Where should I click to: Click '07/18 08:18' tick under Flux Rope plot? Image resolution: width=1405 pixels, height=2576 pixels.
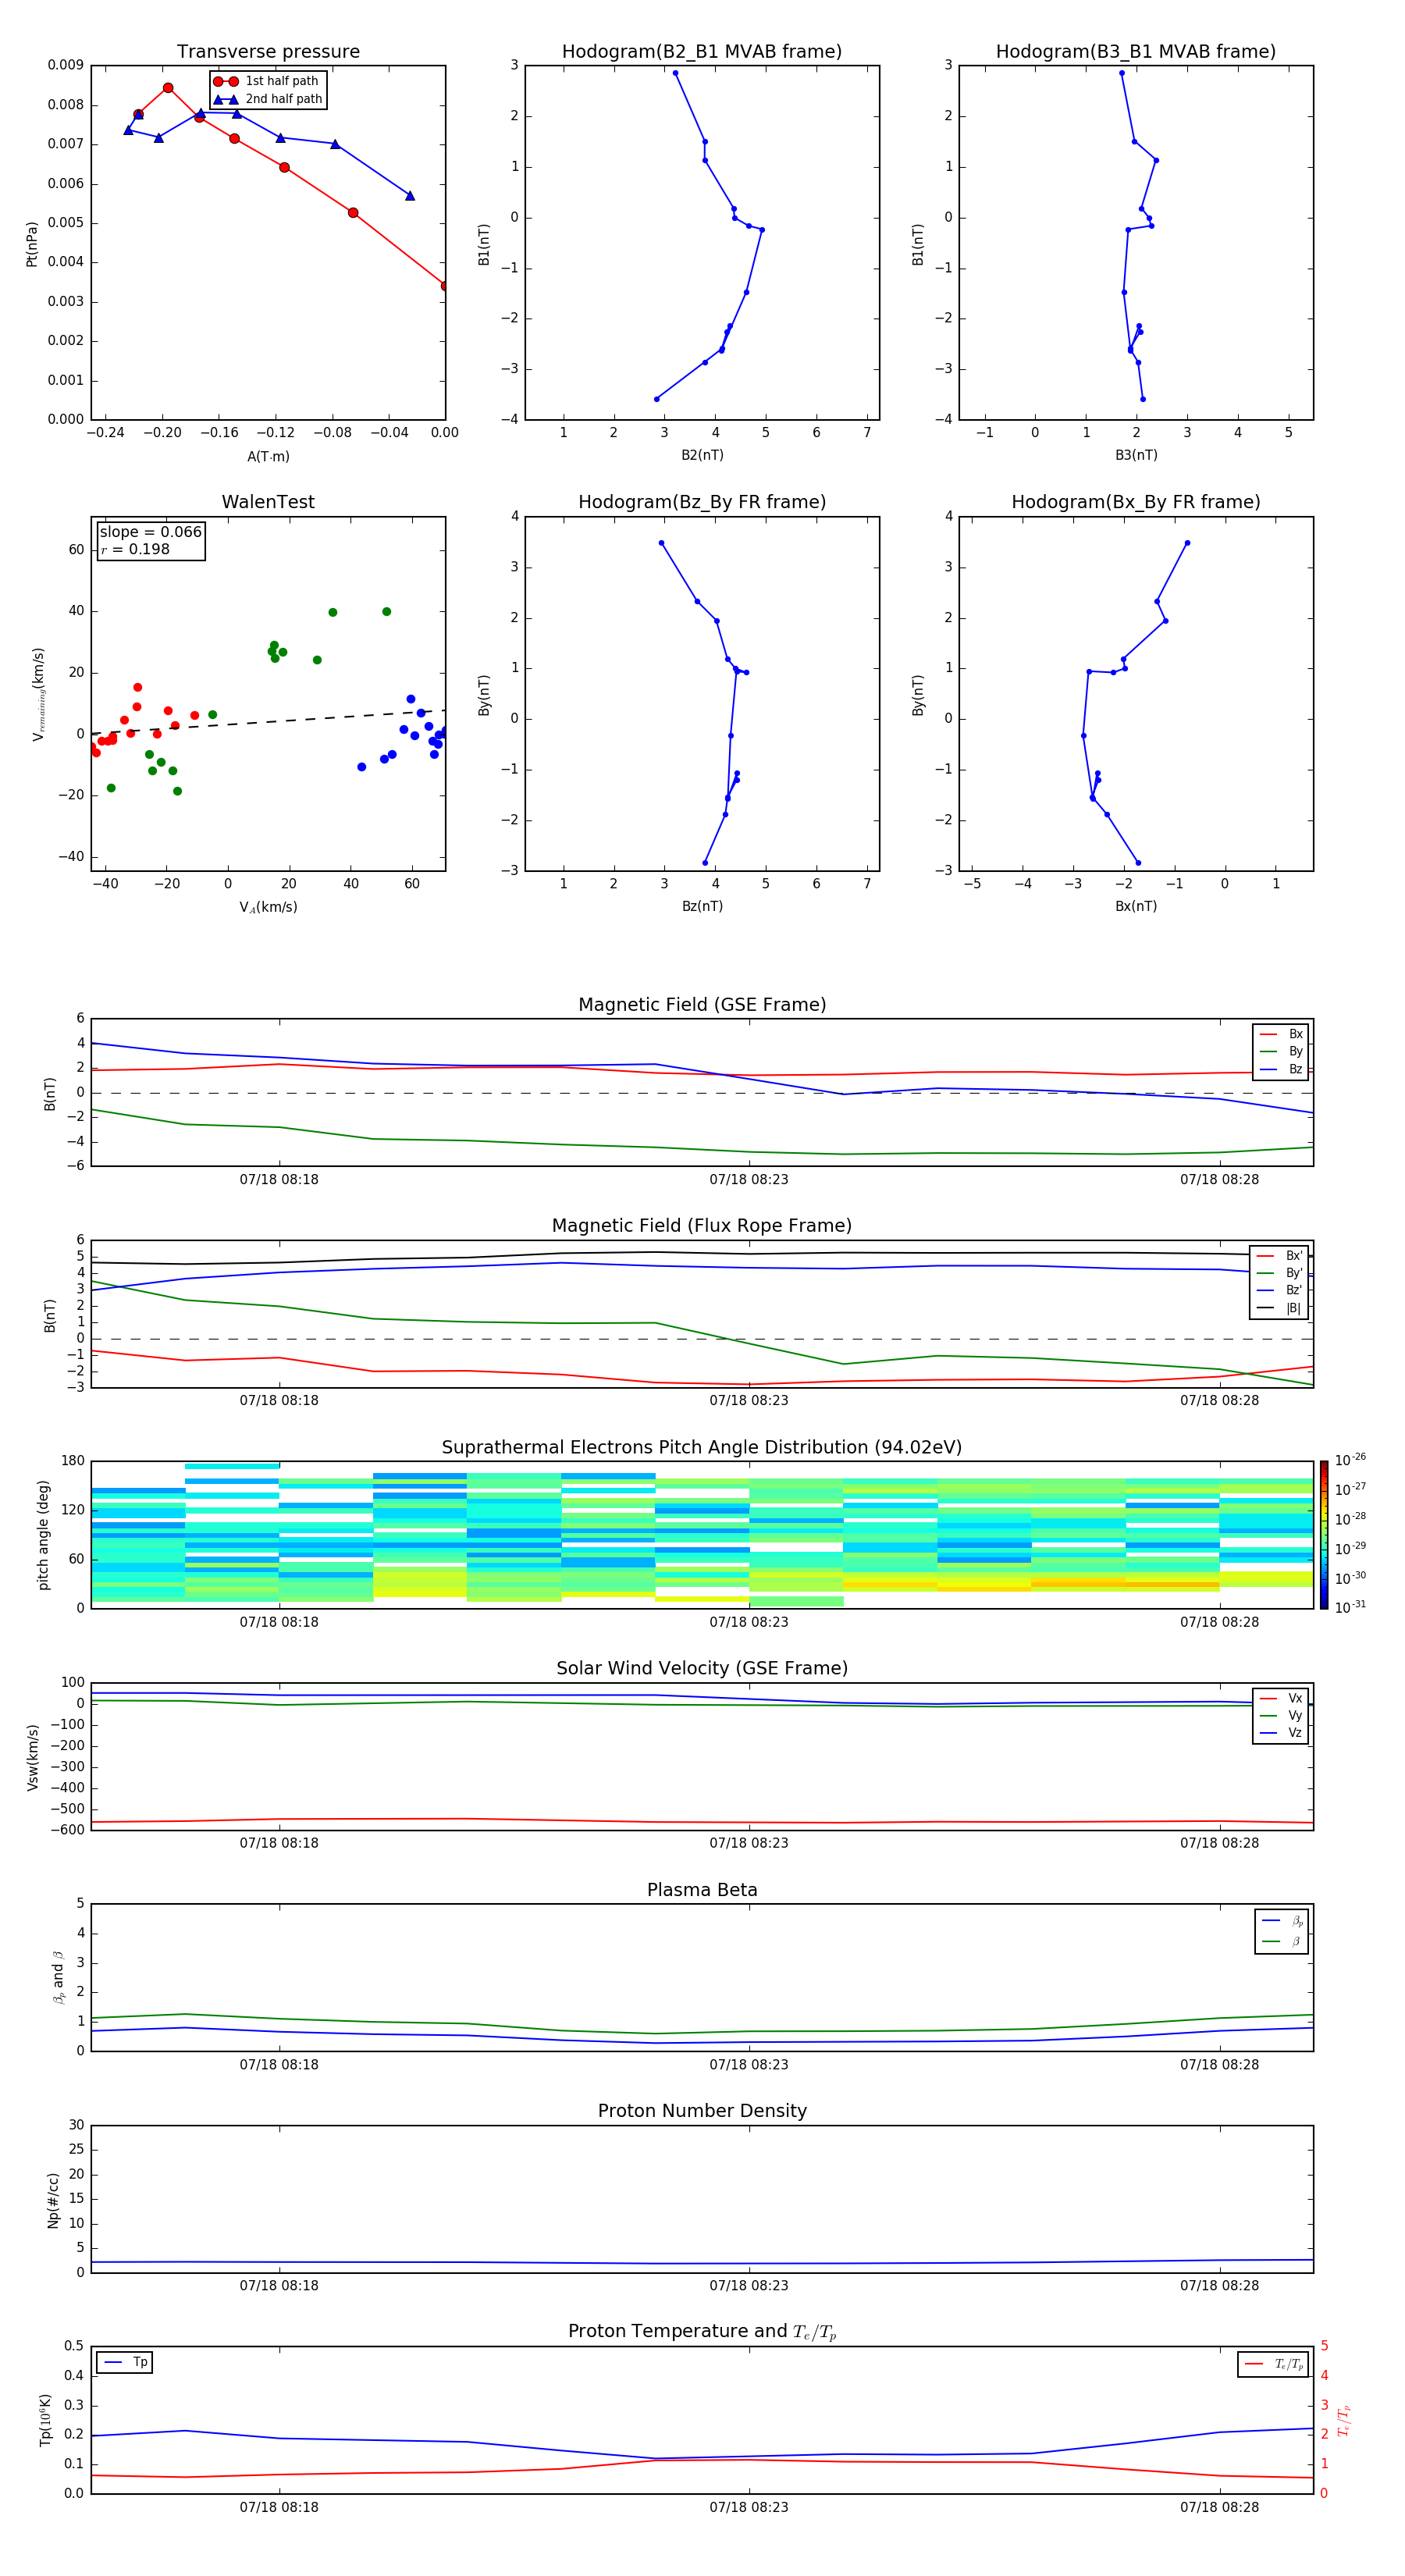[279, 1401]
